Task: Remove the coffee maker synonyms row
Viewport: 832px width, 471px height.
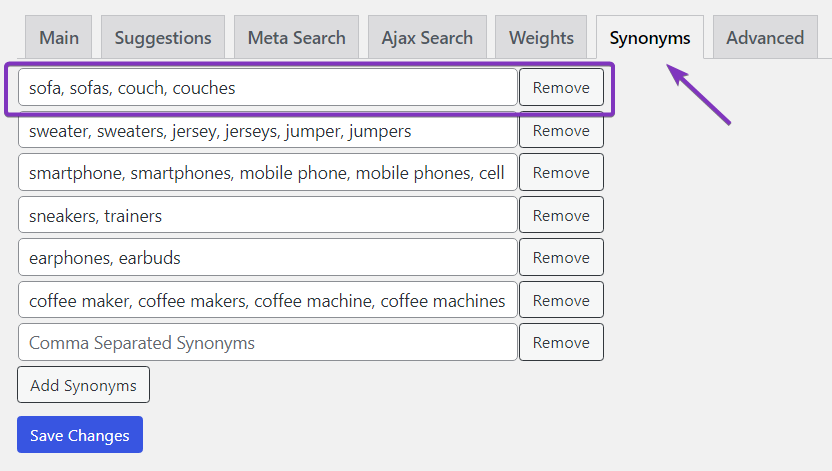Action: [561, 300]
